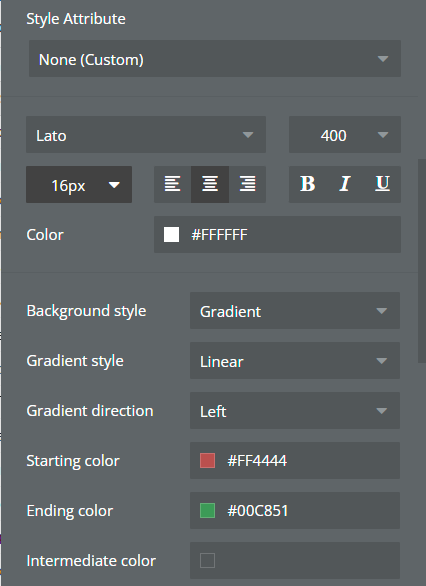Viewport: 426px width, 586px height.
Task: Click the red Starting color swatch
Action: click(x=207, y=460)
